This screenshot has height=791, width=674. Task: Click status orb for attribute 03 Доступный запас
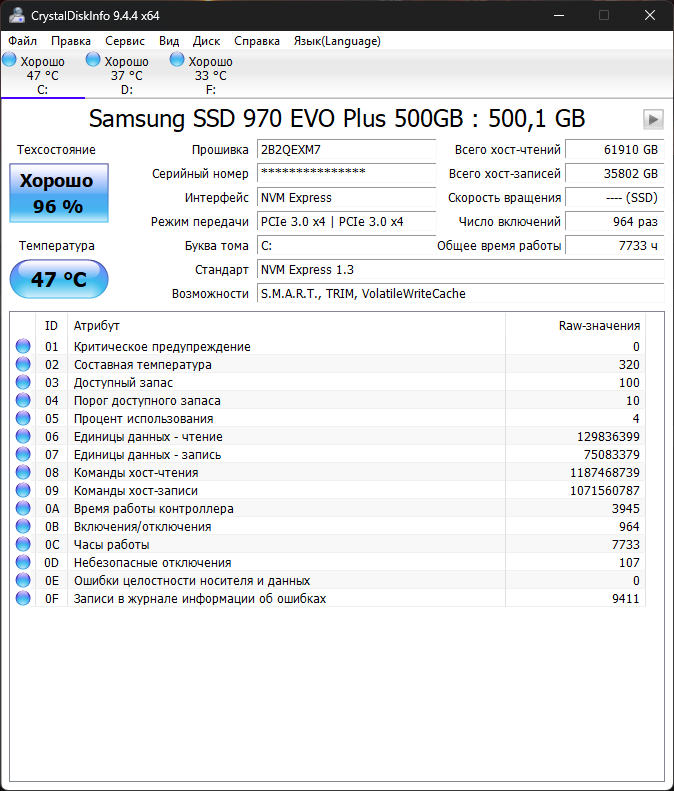(23, 382)
